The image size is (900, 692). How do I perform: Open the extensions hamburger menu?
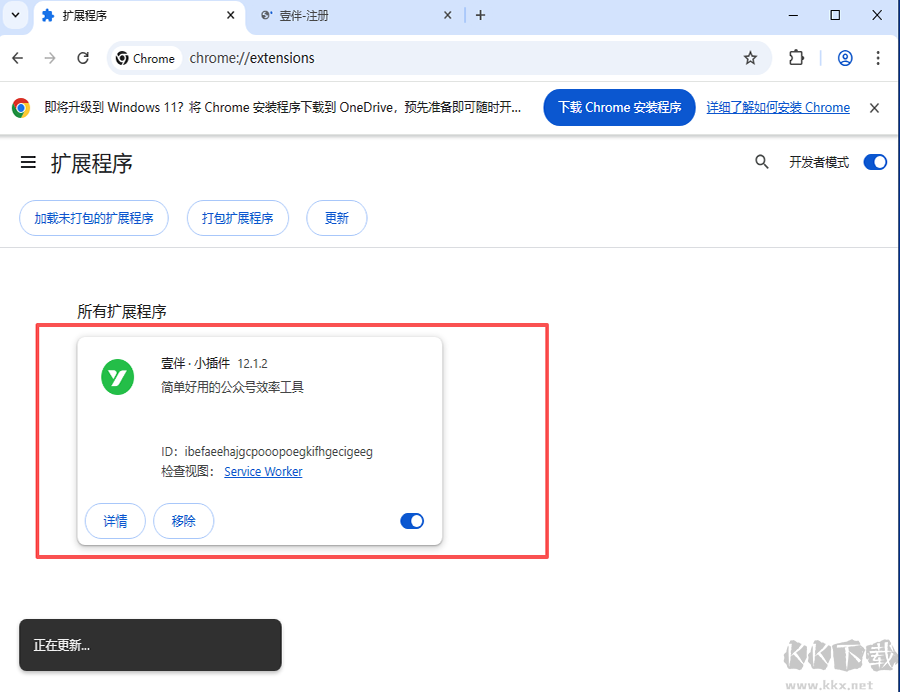(x=28, y=162)
